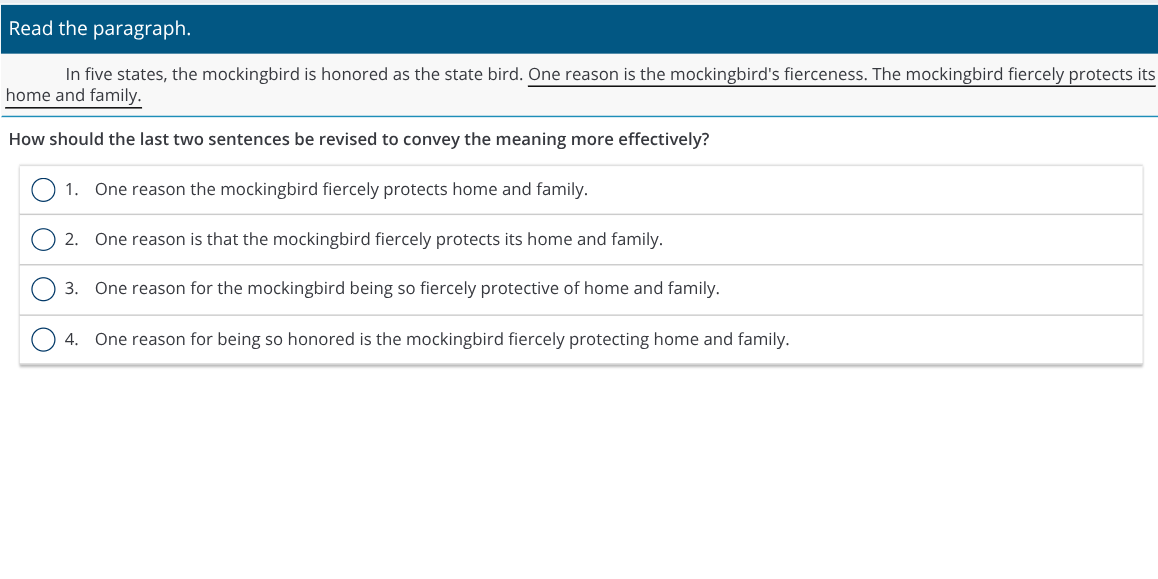Select radio button for answer option 2

44,239
